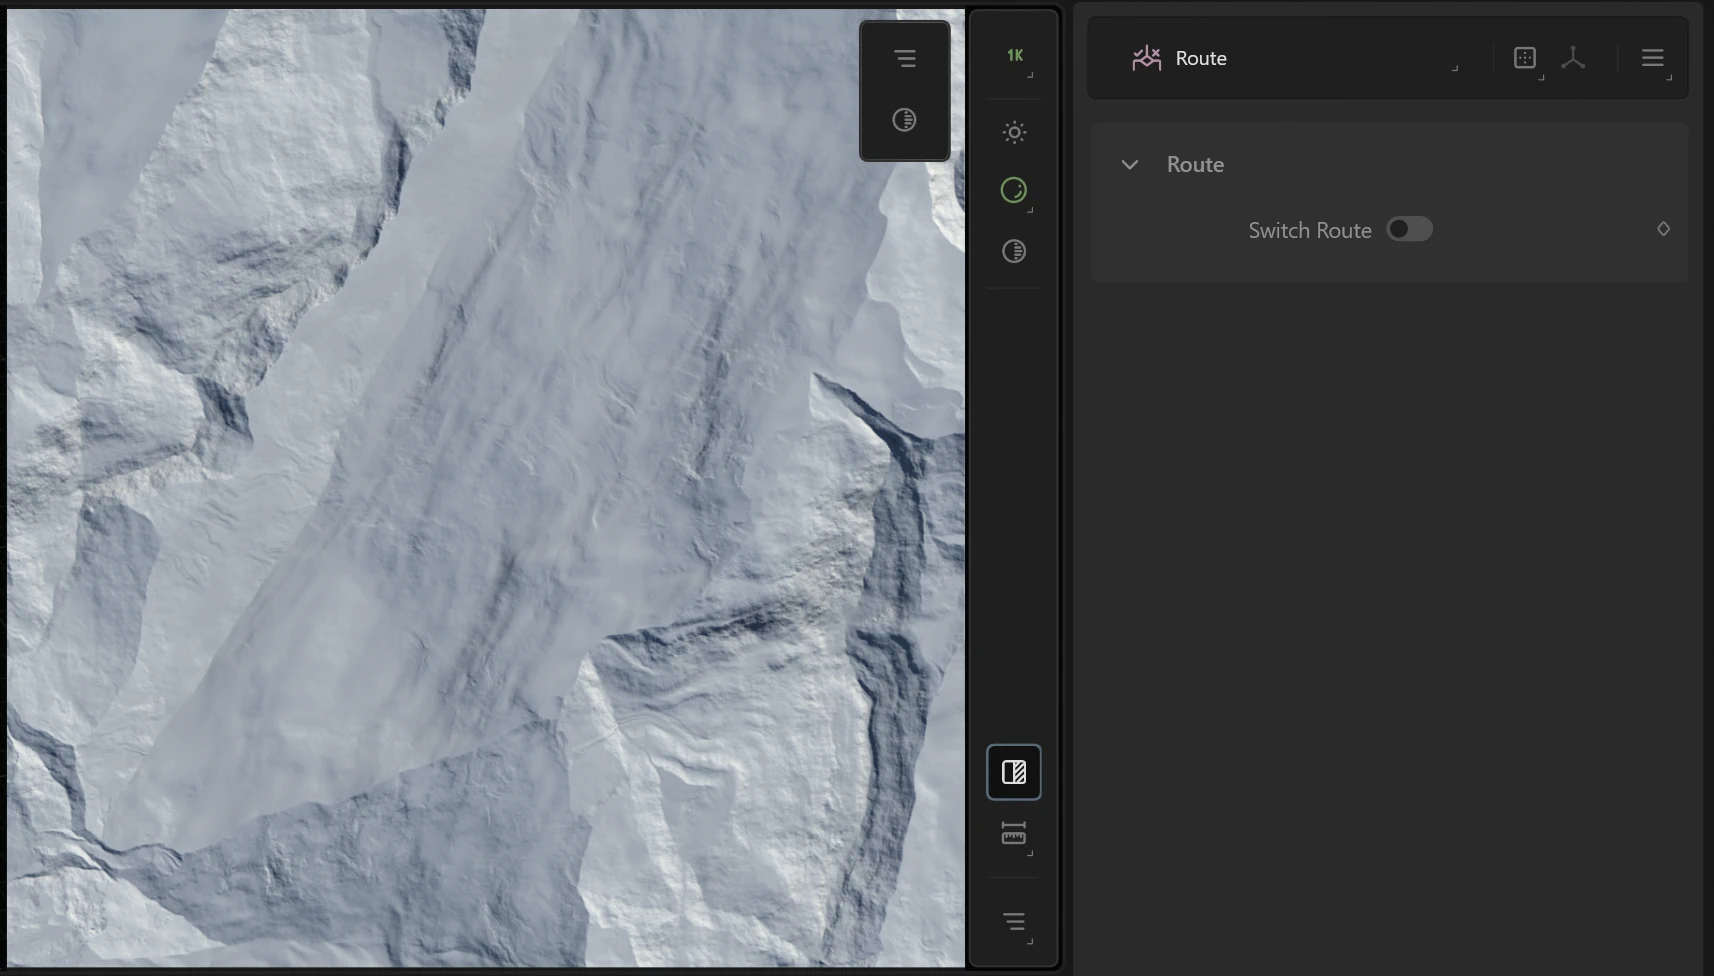Click the Route node icon in the header
Viewport: 1714px width, 976px height.
click(1146, 58)
